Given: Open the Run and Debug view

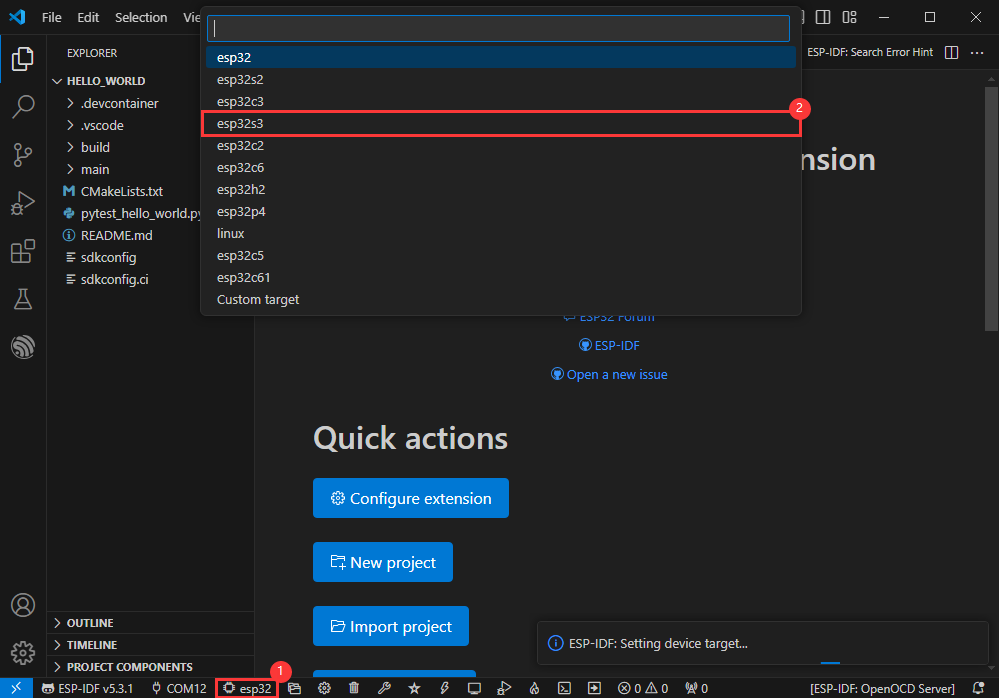Looking at the screenshot, I should [22, 203].
